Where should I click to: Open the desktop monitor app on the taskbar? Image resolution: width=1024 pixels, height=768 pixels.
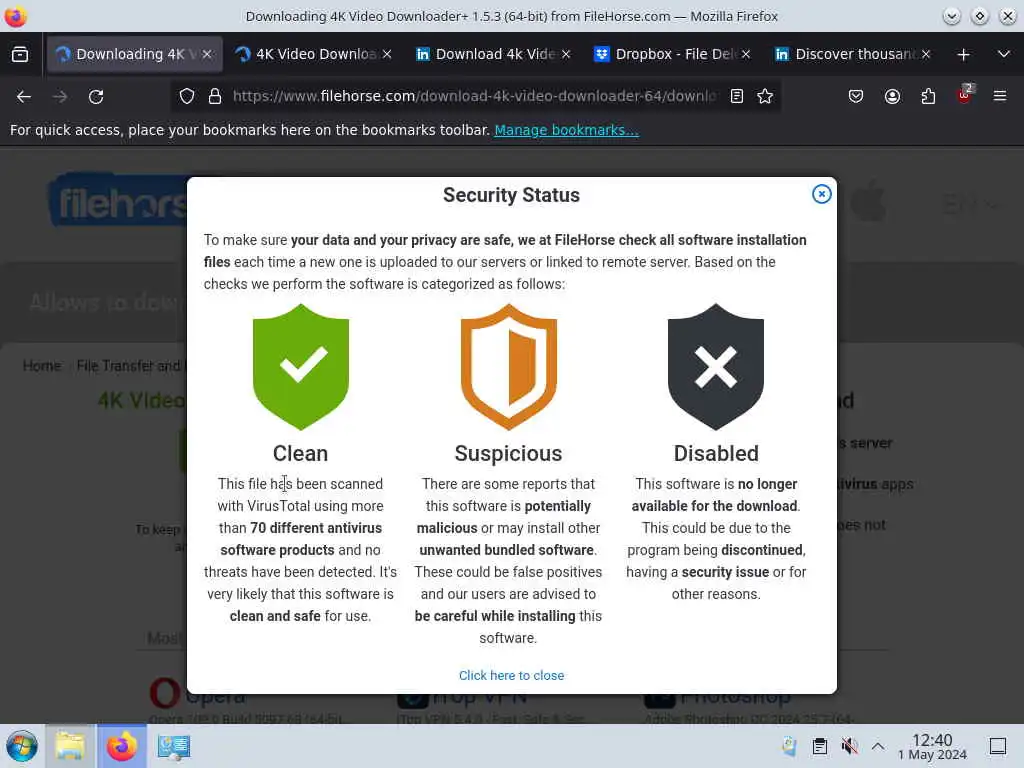click(174, 746)
